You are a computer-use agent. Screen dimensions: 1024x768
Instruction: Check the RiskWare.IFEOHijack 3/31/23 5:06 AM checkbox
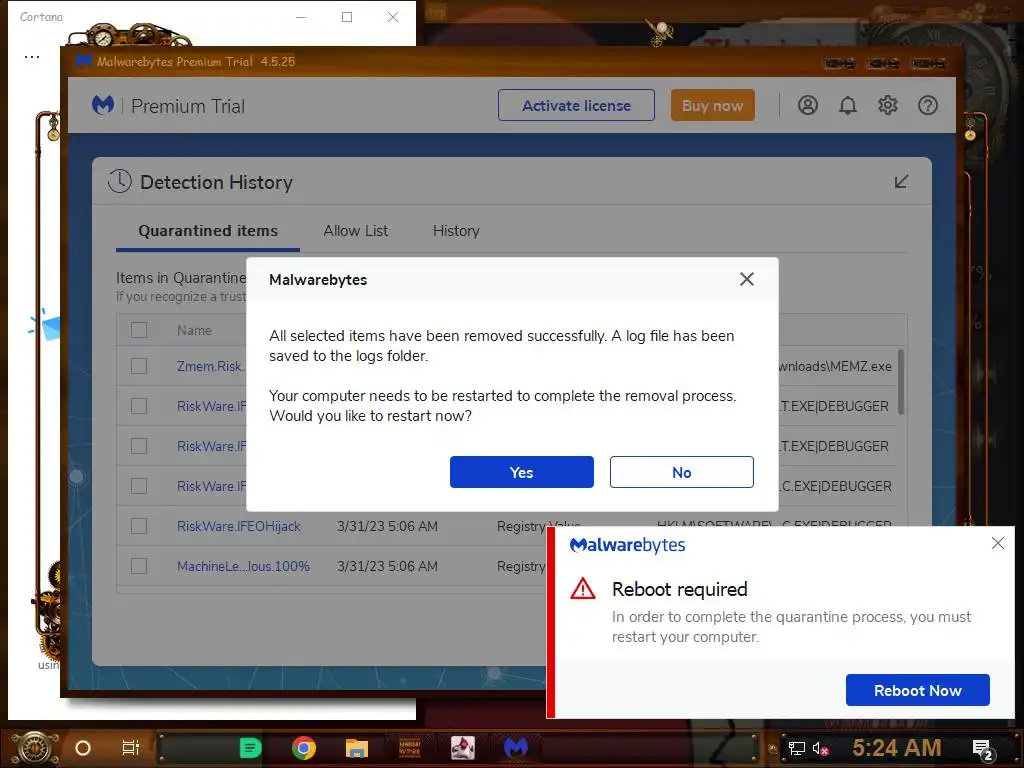pyautogui.click(x=139, y=526)
